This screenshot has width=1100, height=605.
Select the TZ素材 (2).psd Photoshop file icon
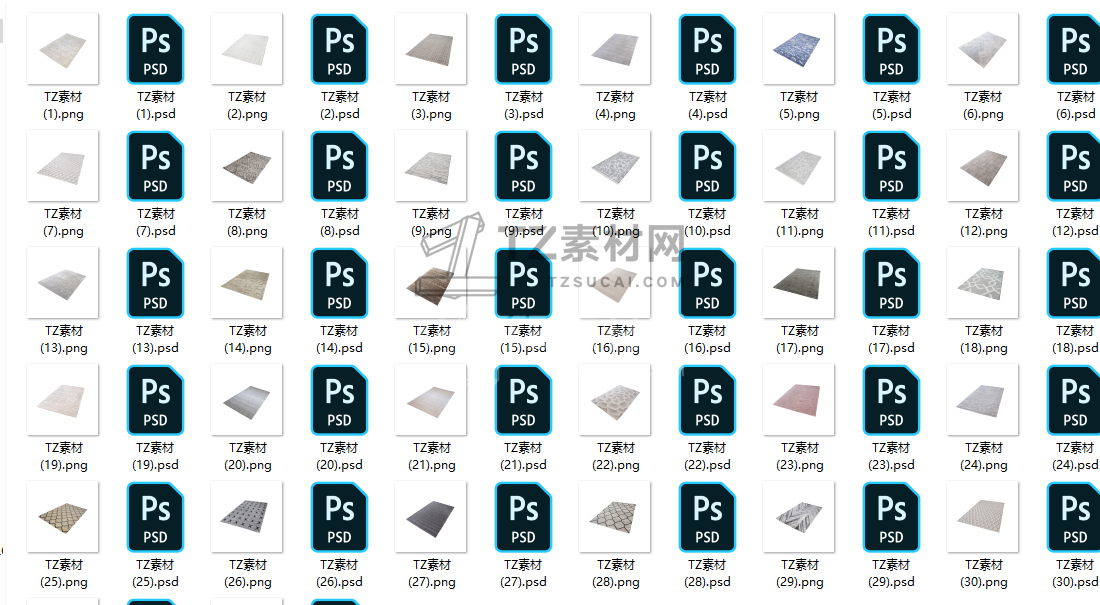(x=340, y=49)
